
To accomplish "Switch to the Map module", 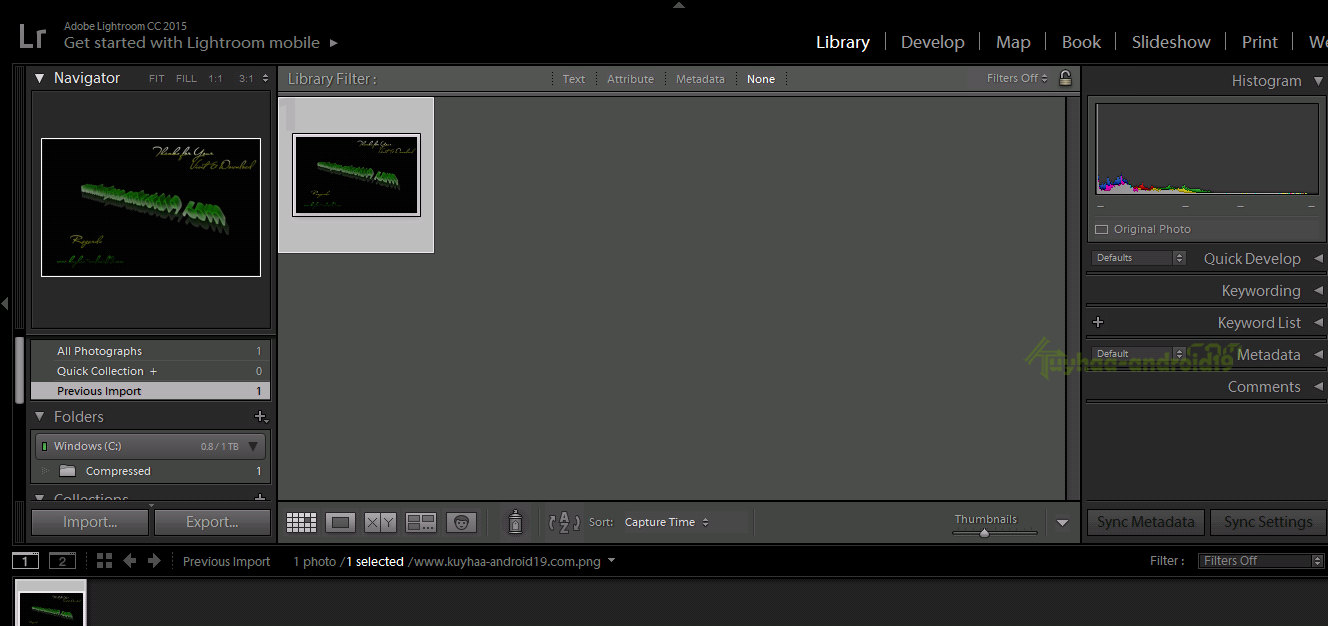I will tap(1013, 42).
